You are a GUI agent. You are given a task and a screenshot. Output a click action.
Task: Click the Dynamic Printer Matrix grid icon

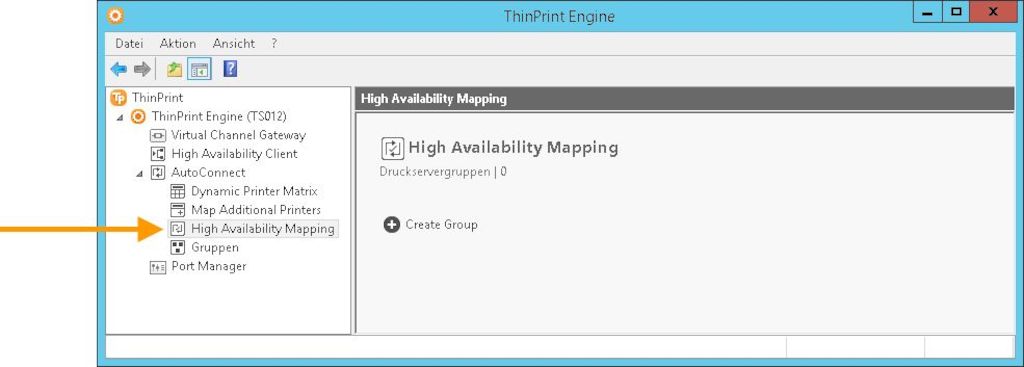pos(178,192)
